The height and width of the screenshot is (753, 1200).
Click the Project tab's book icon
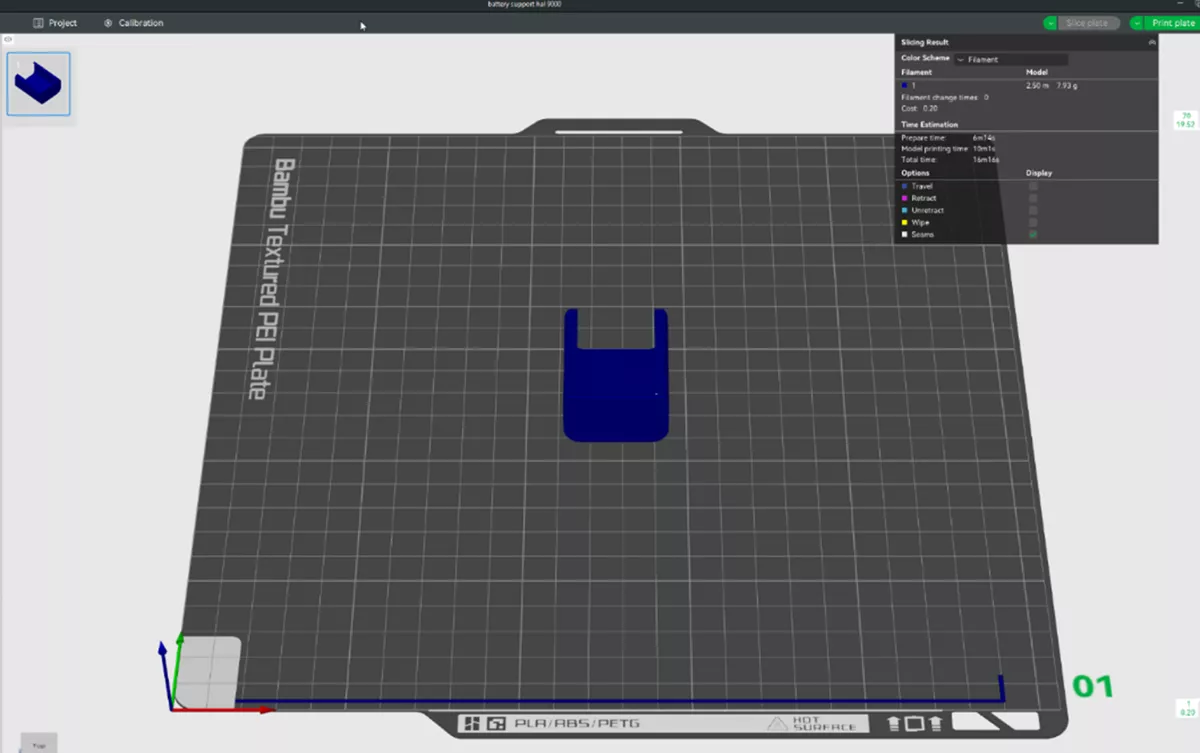[x=38, y=23]
